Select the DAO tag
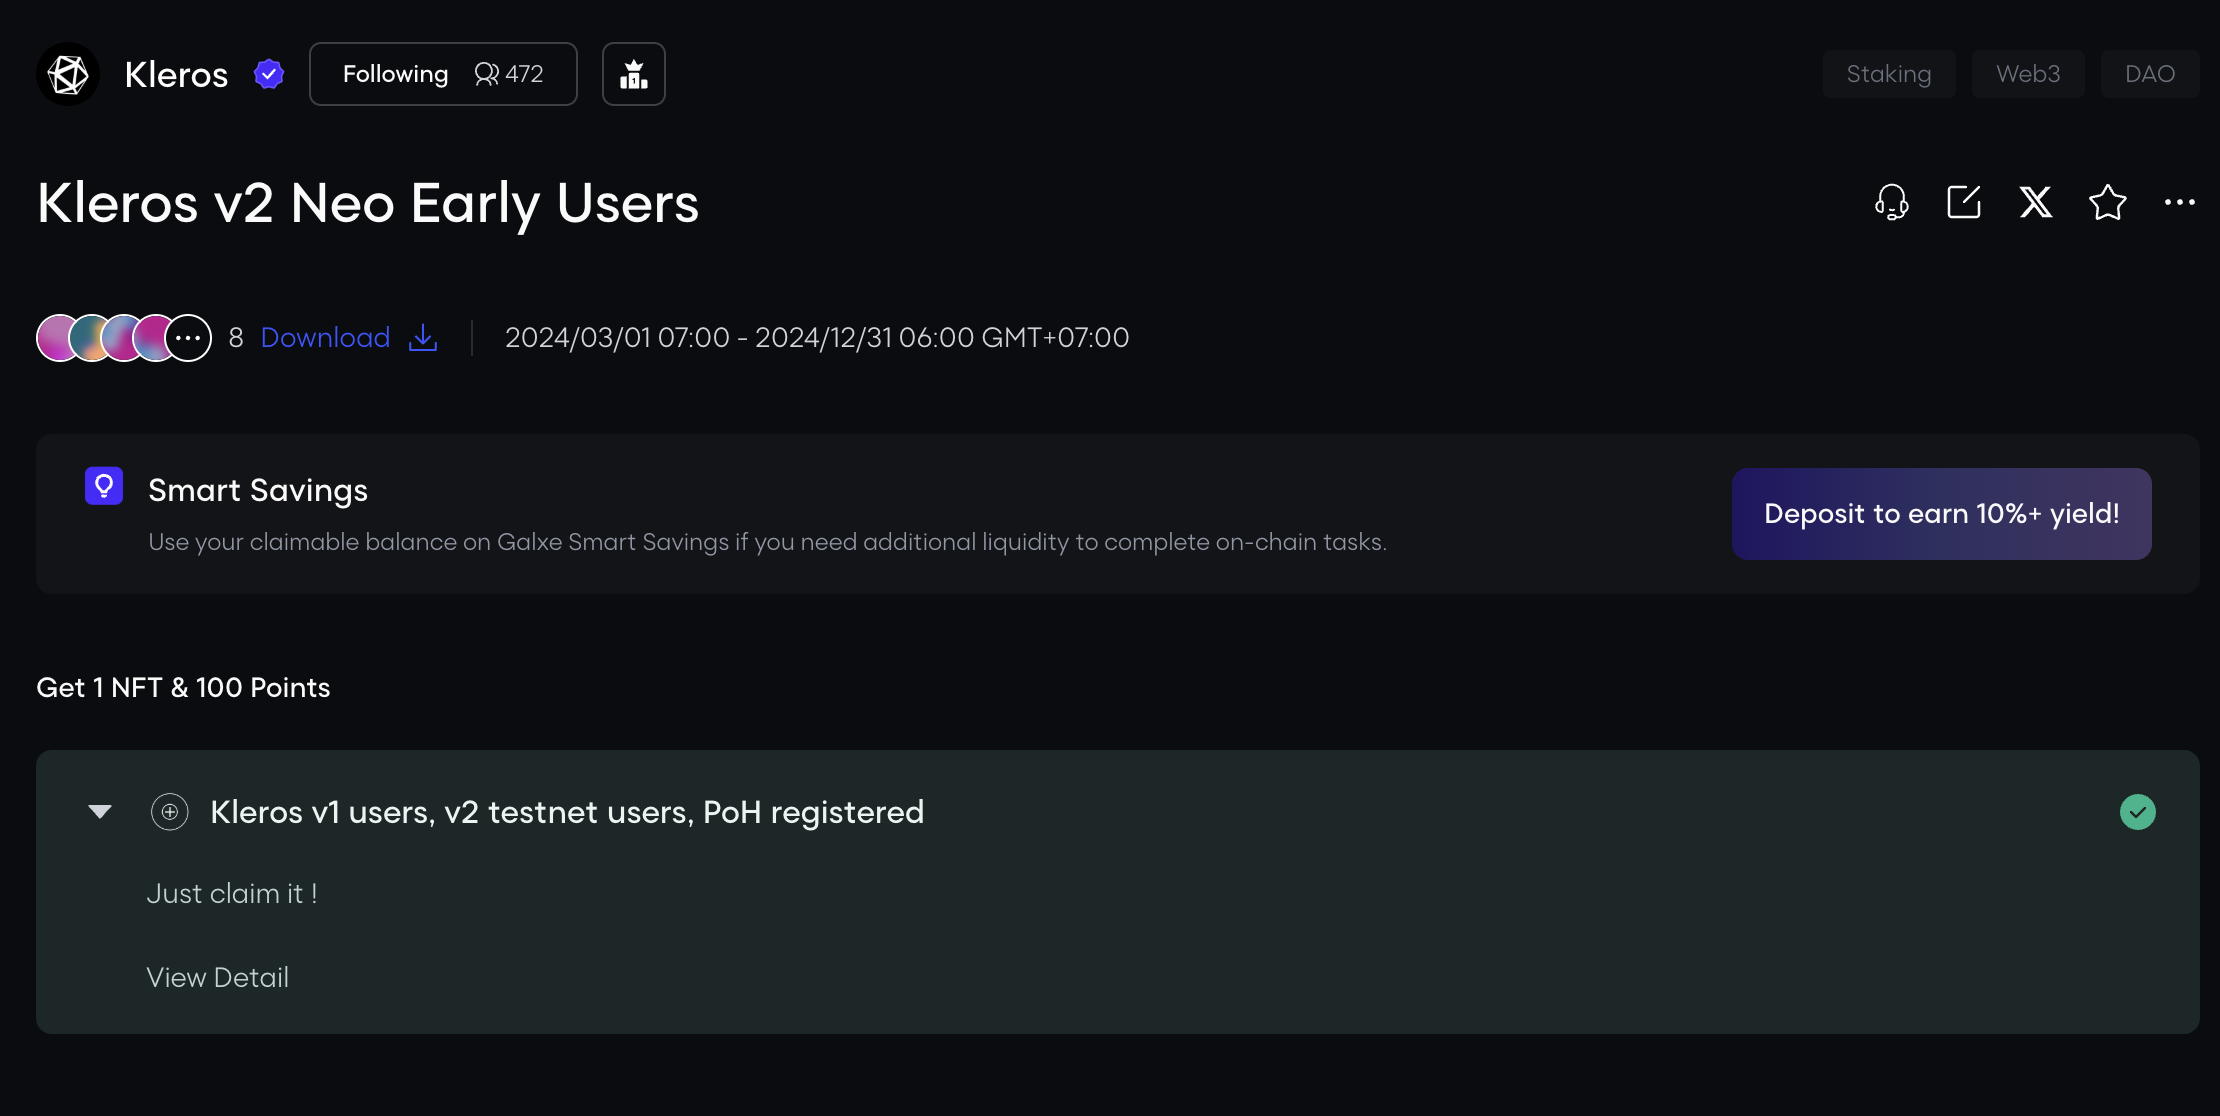This screenshot has width=2220, height=1116. 2149,74
